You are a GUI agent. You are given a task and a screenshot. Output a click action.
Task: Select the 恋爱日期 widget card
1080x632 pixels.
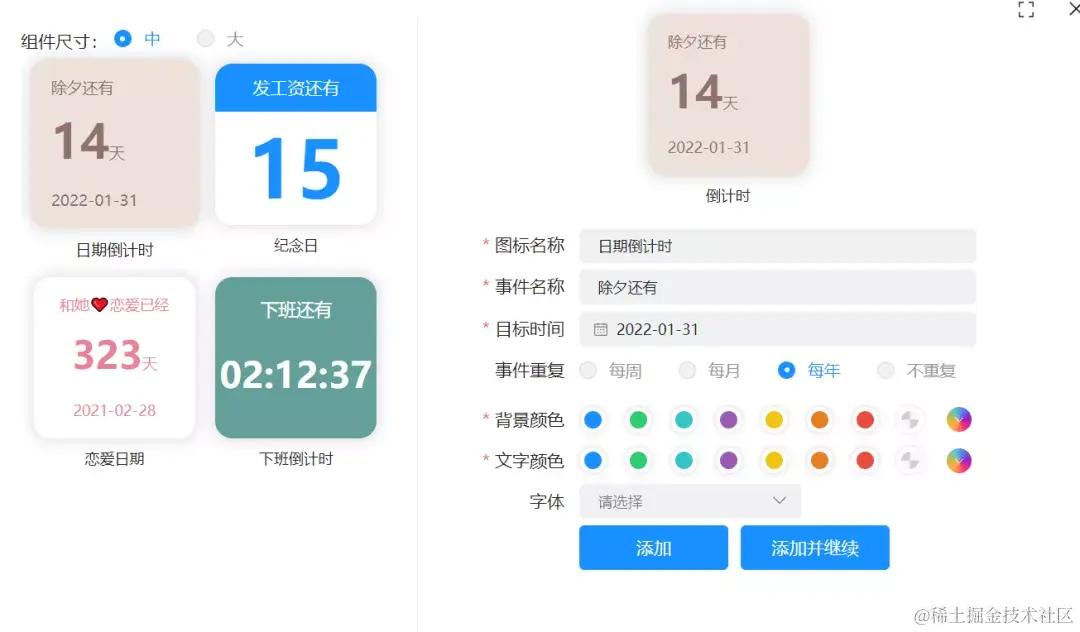(x=114, y=357)
